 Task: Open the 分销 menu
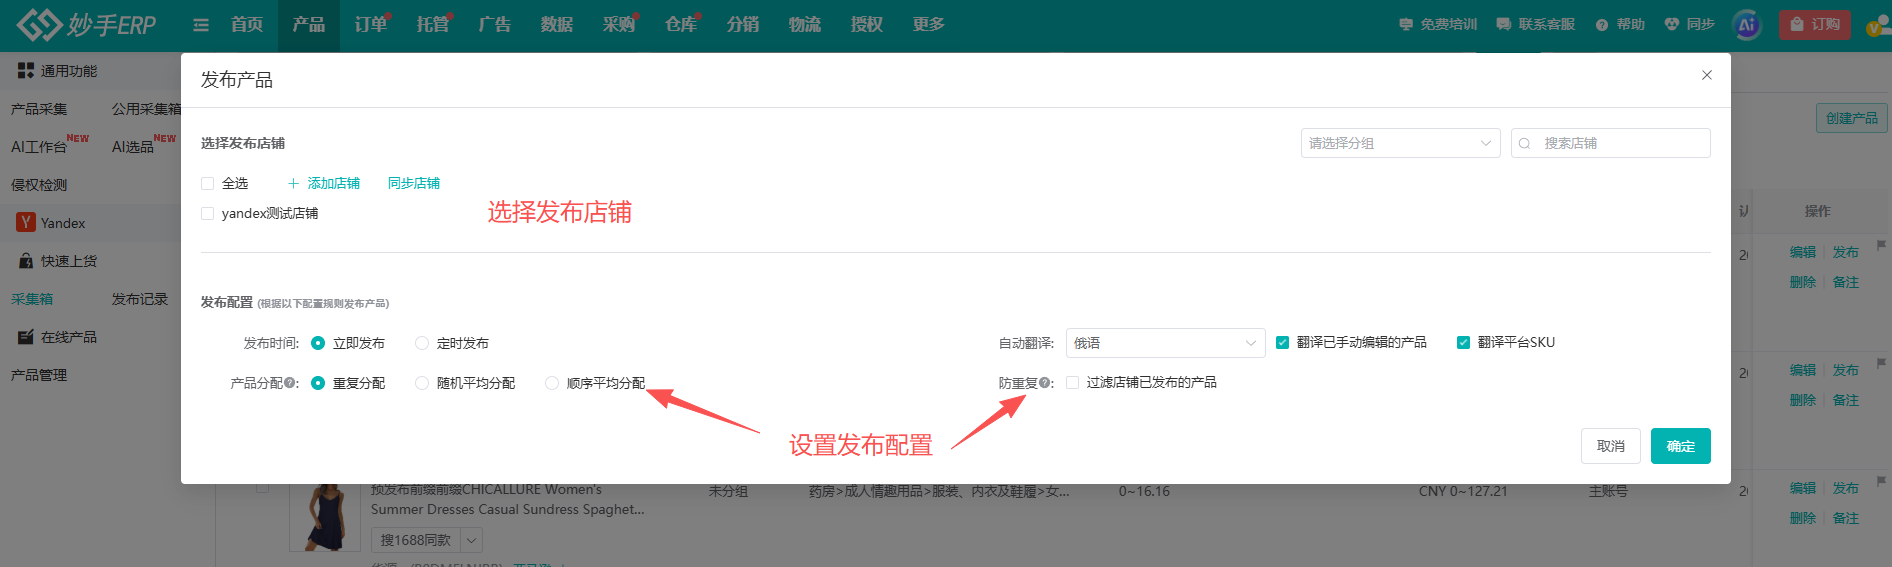[743, 24]
